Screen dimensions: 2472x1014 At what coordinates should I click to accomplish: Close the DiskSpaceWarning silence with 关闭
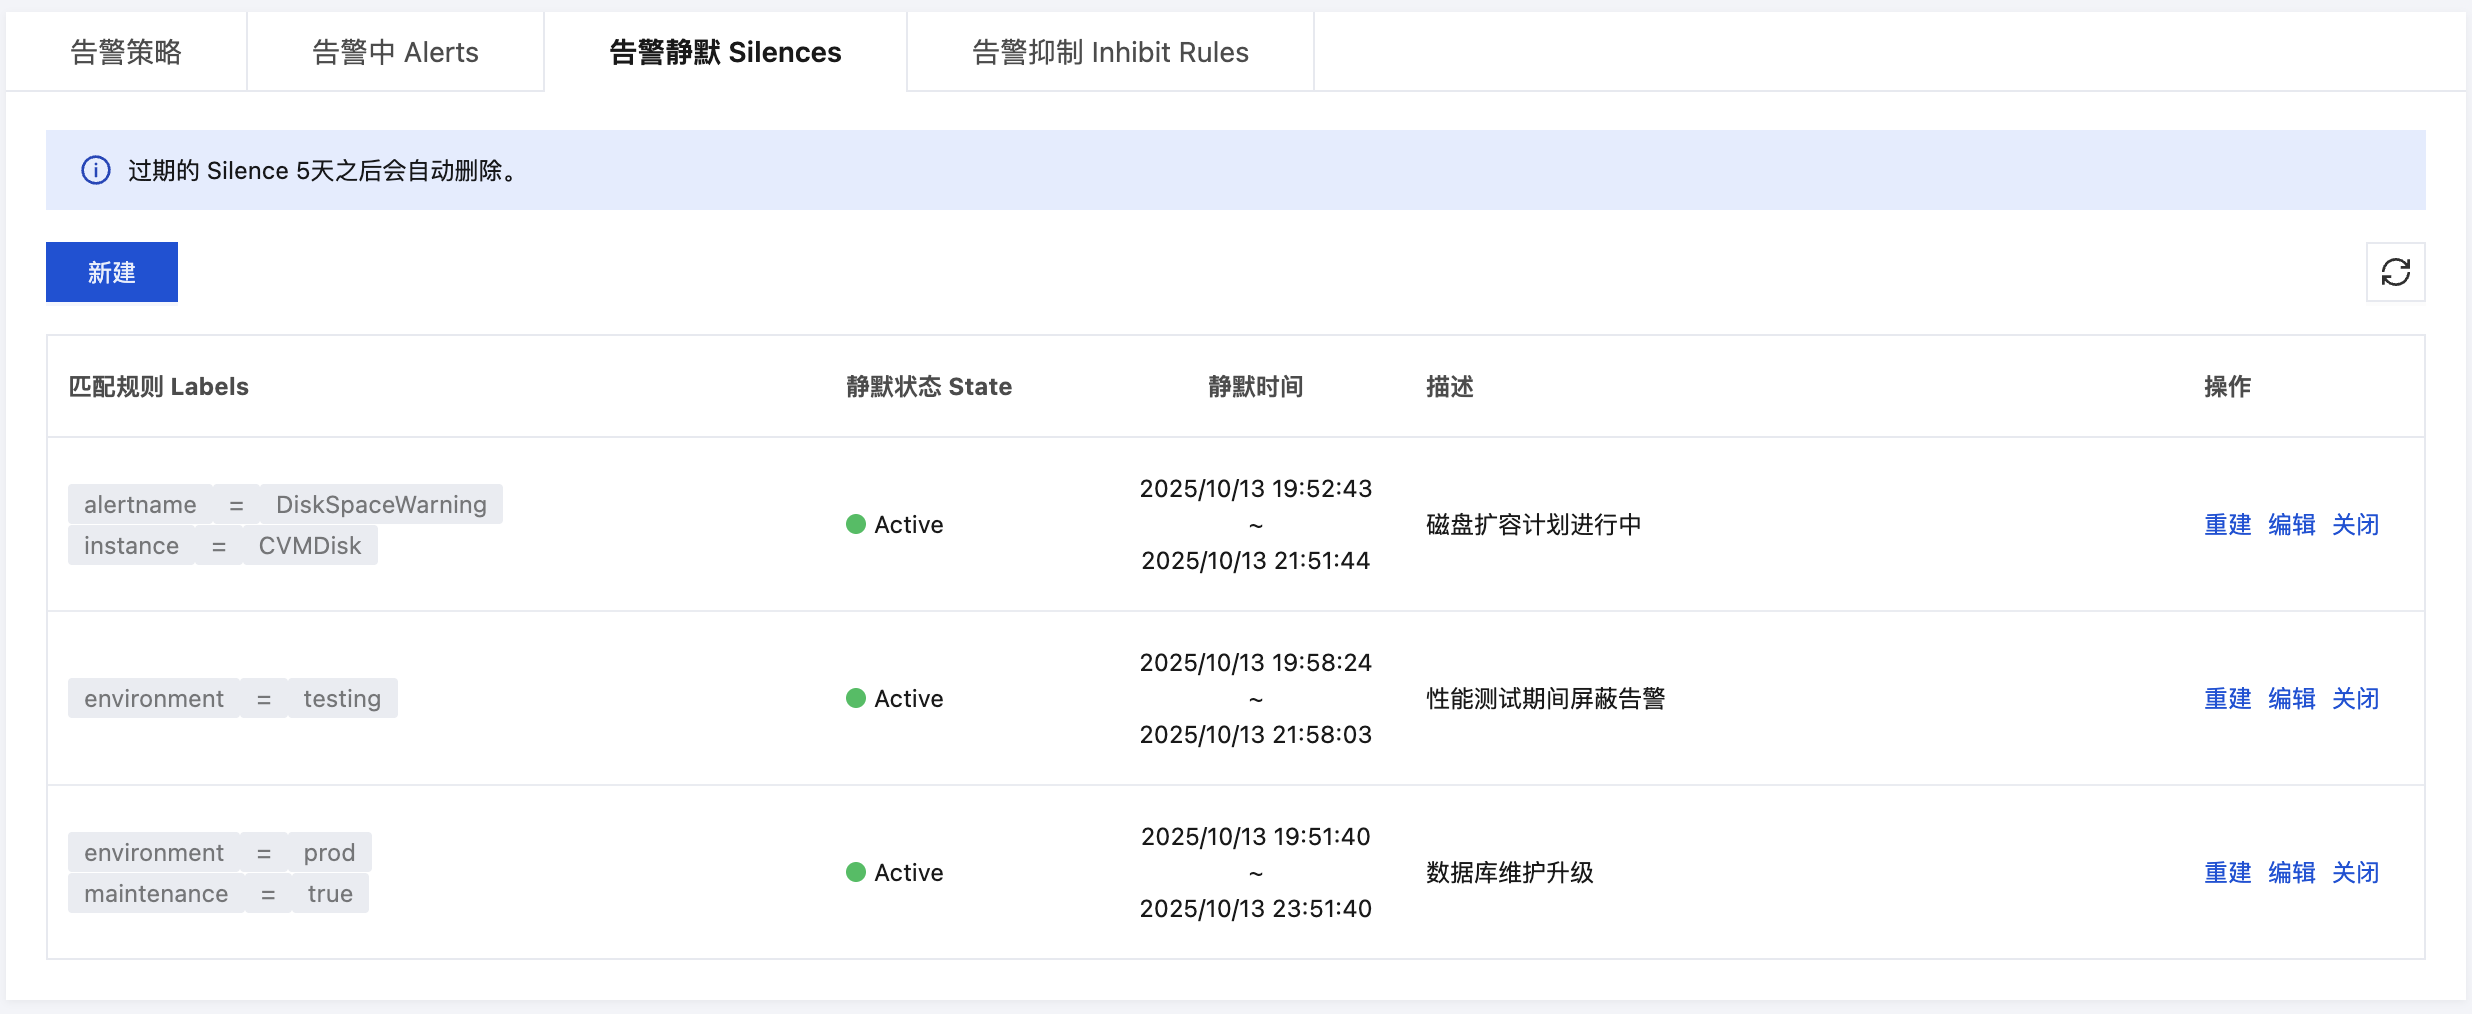[x=2356, y=524]
